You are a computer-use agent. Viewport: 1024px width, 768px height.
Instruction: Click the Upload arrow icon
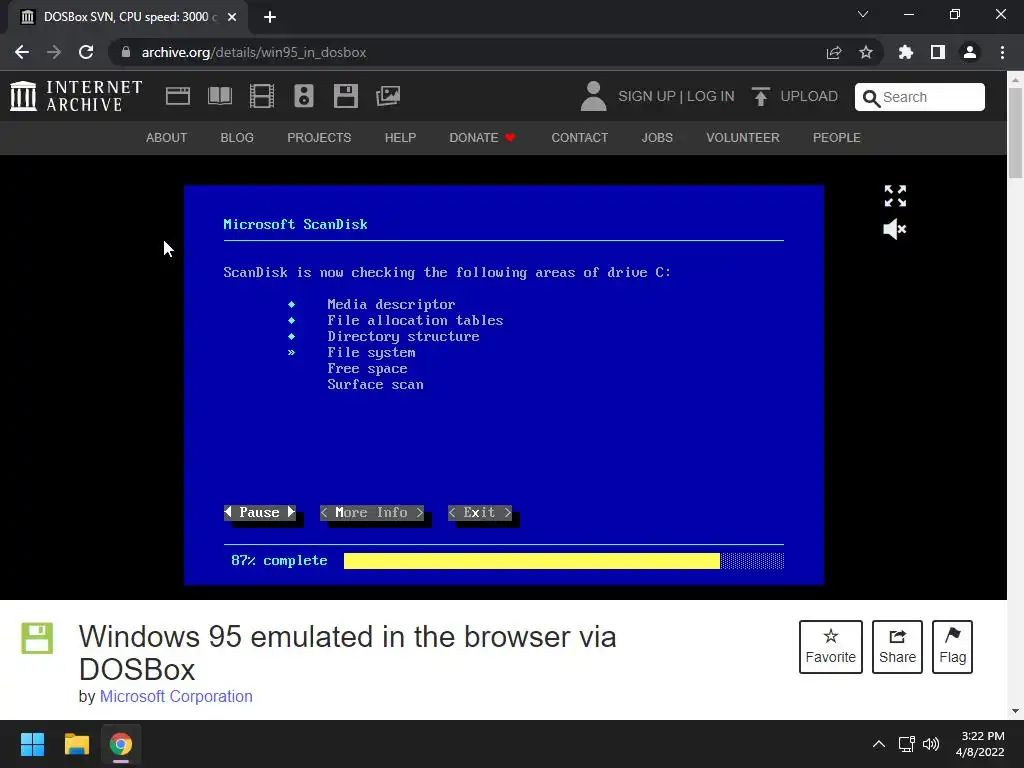tap(760, 96)
